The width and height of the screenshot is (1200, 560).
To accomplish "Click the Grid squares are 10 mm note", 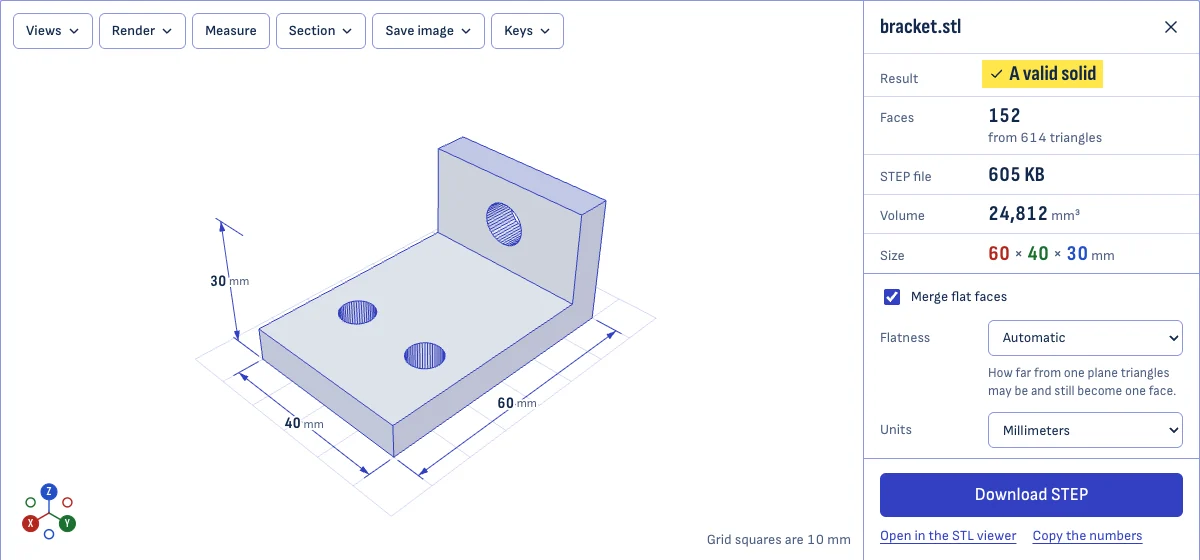I will click(x=779, y=539).
